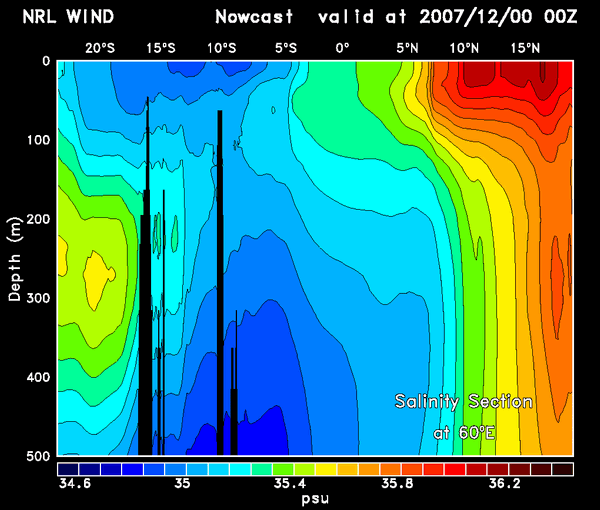Click the 5°S latitude label

[285, 48]
